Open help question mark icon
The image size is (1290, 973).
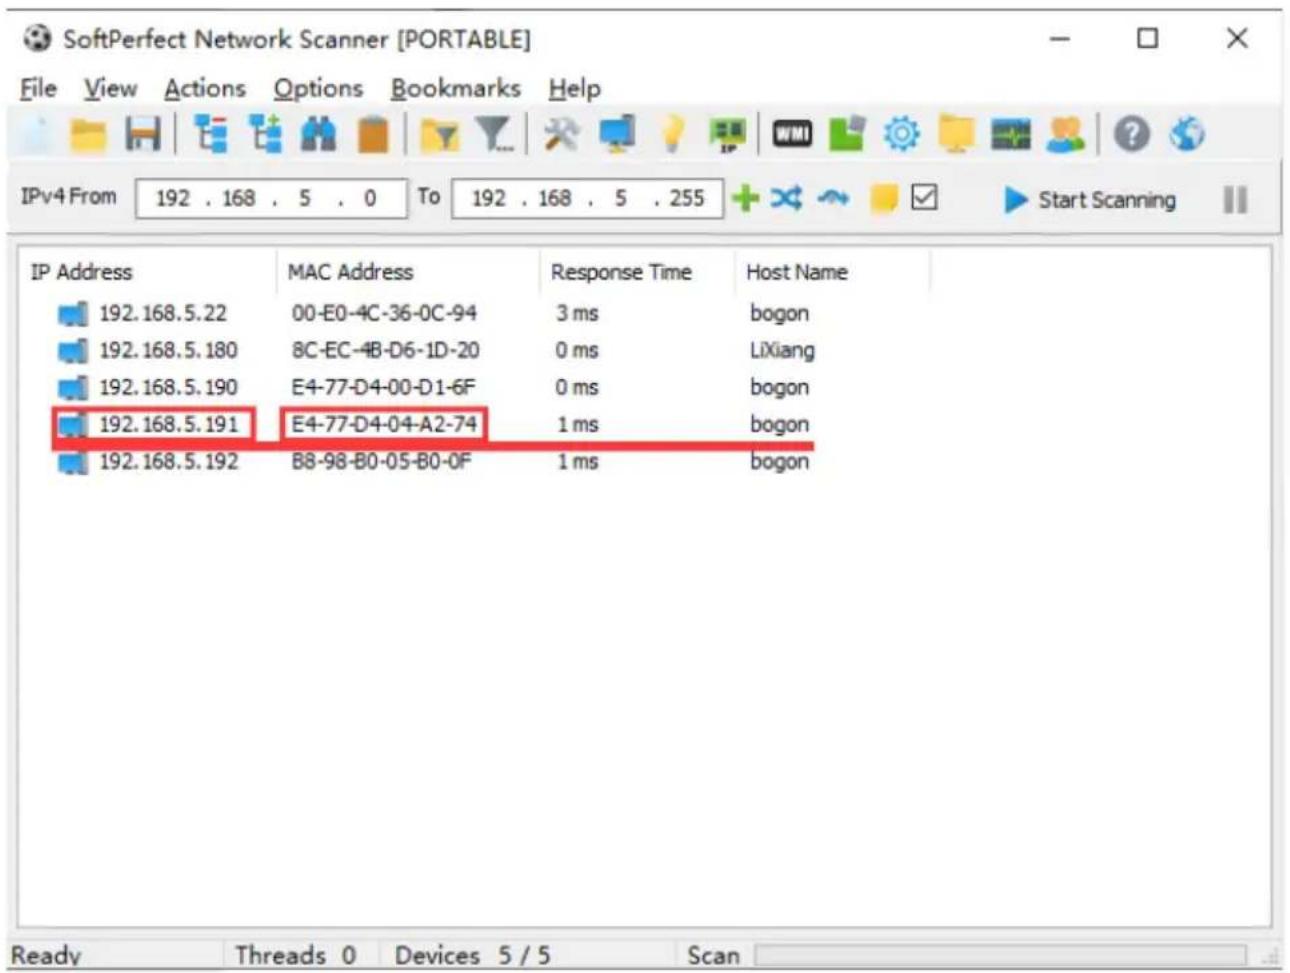point(1131,134)
